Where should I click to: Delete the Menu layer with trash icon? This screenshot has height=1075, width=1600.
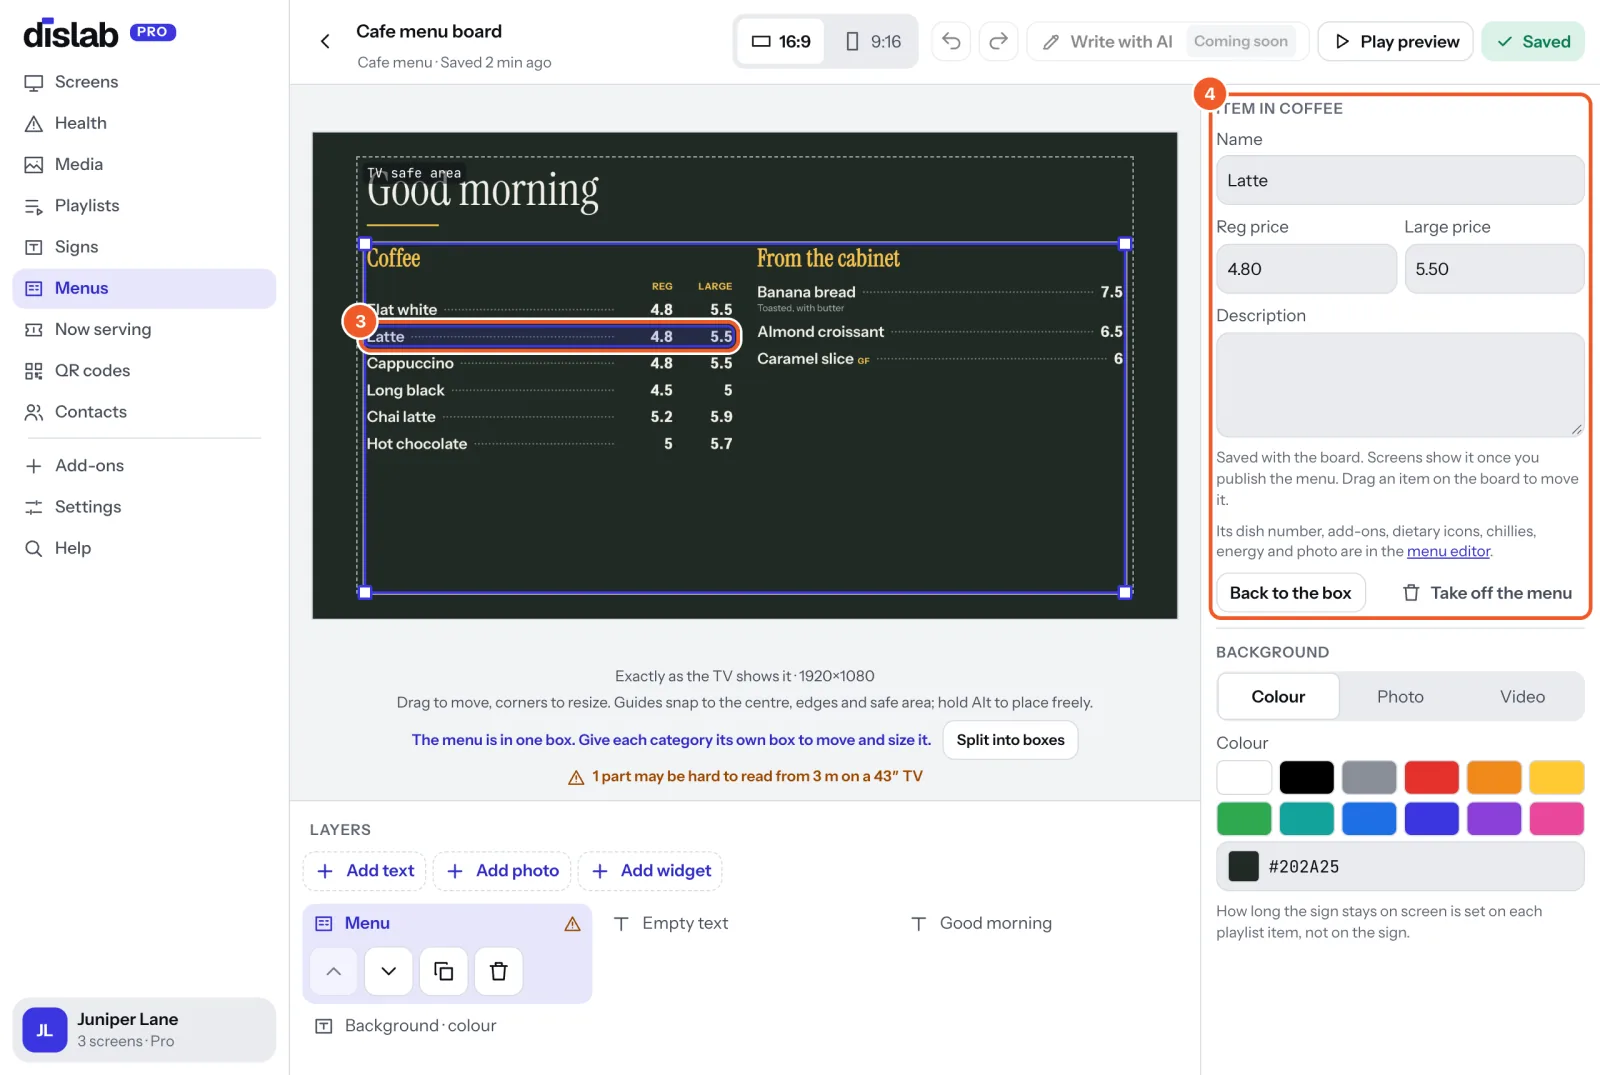click(x=499, y=971)
